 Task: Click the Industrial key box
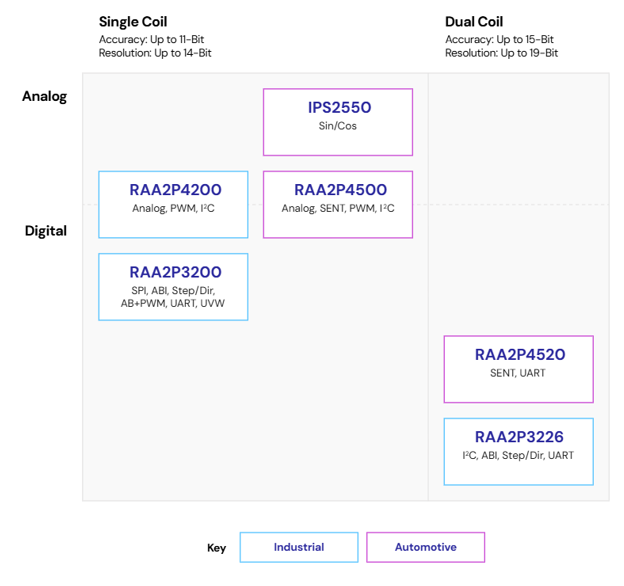pyautogui.click(x=298, y=547)
